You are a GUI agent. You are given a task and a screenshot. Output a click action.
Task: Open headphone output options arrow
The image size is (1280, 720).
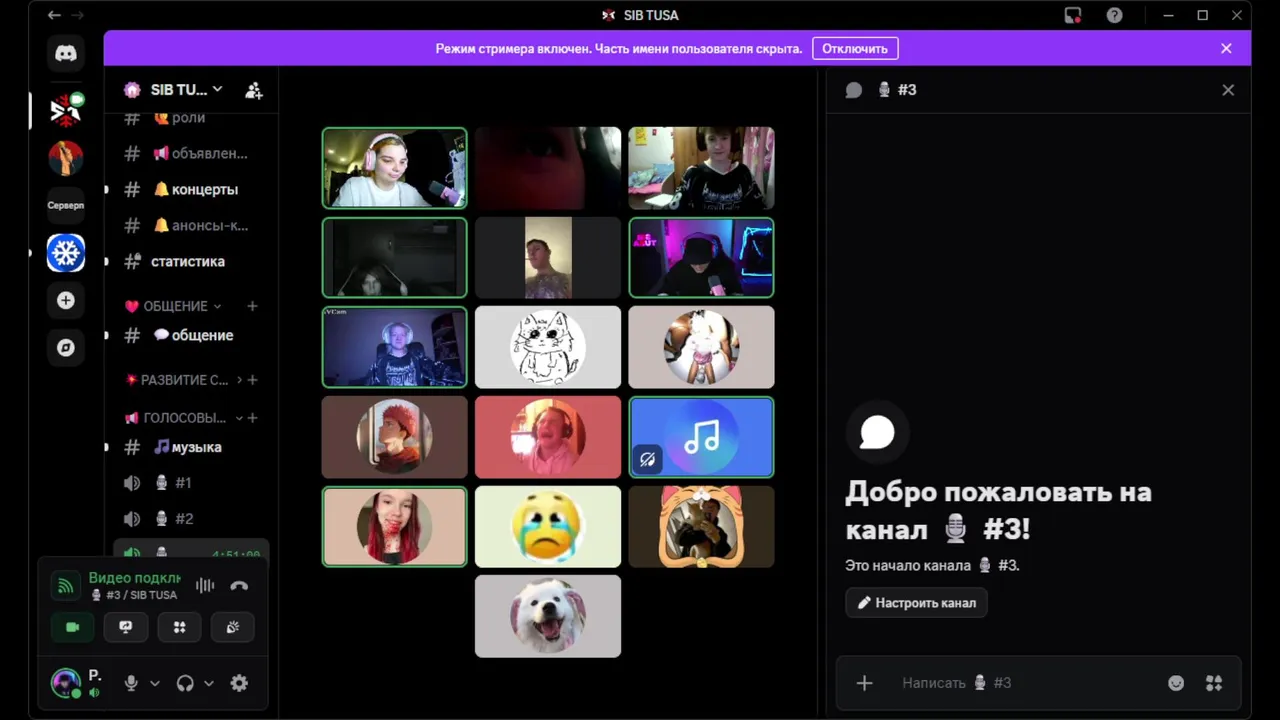coord(209,683)
